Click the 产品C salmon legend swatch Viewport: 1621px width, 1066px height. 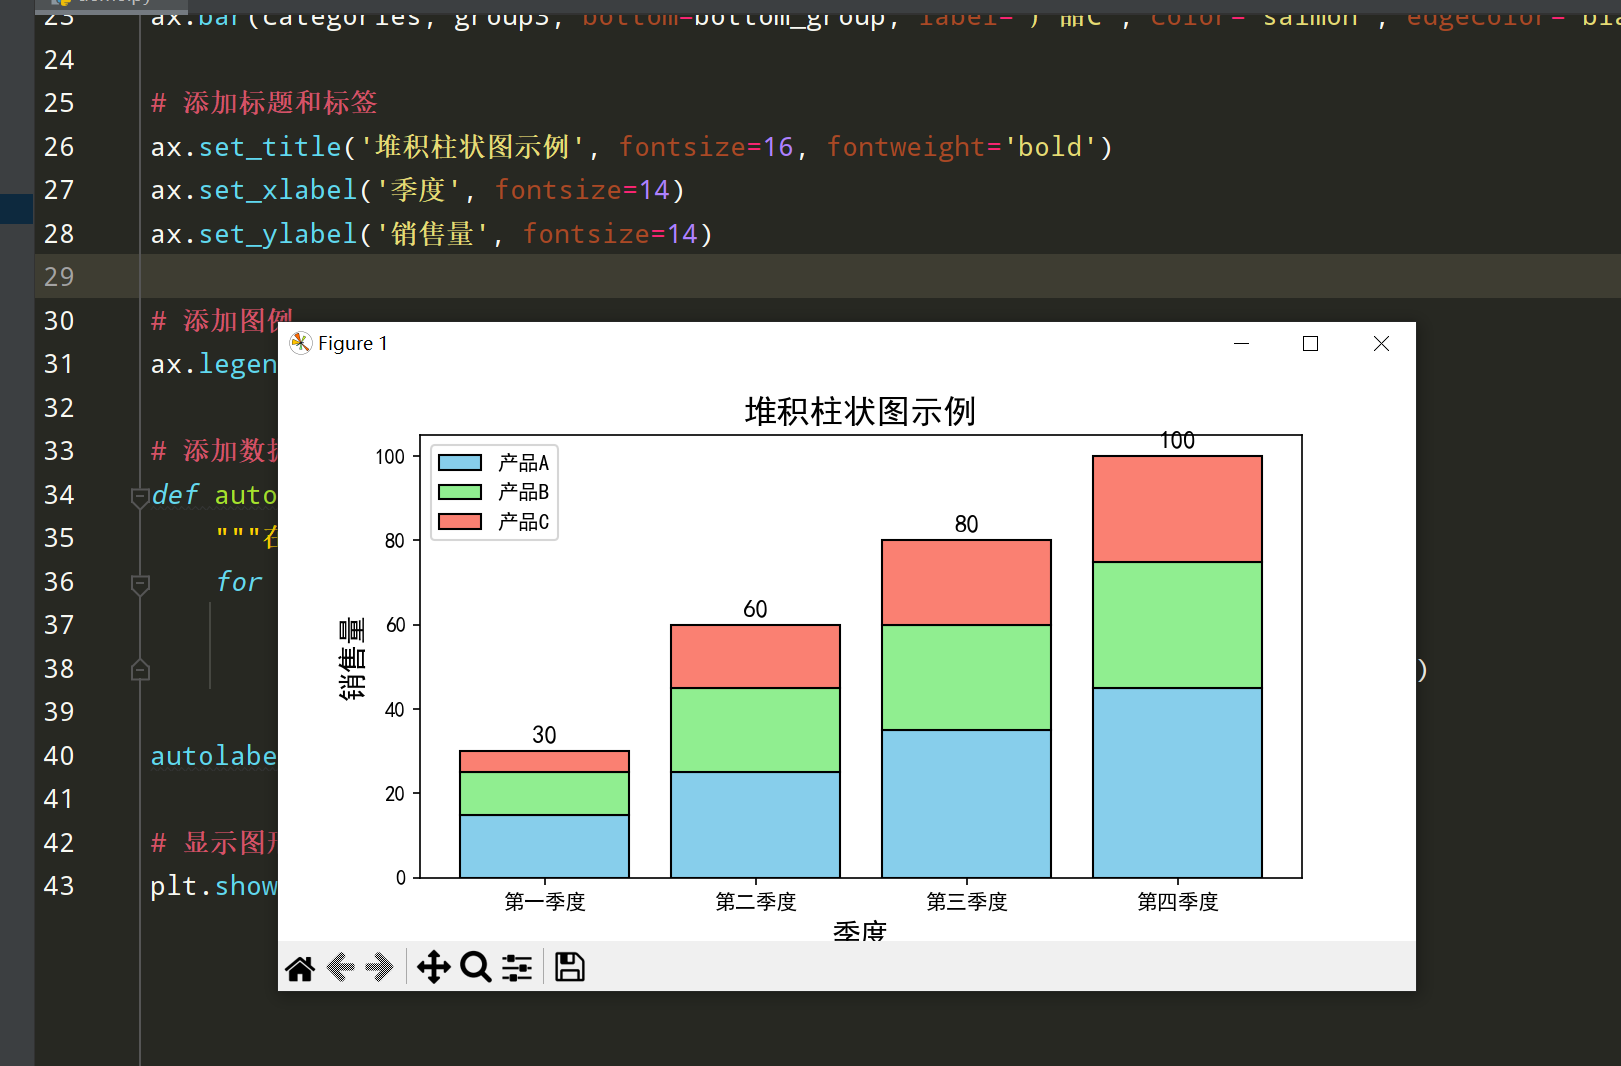(460, 521)
